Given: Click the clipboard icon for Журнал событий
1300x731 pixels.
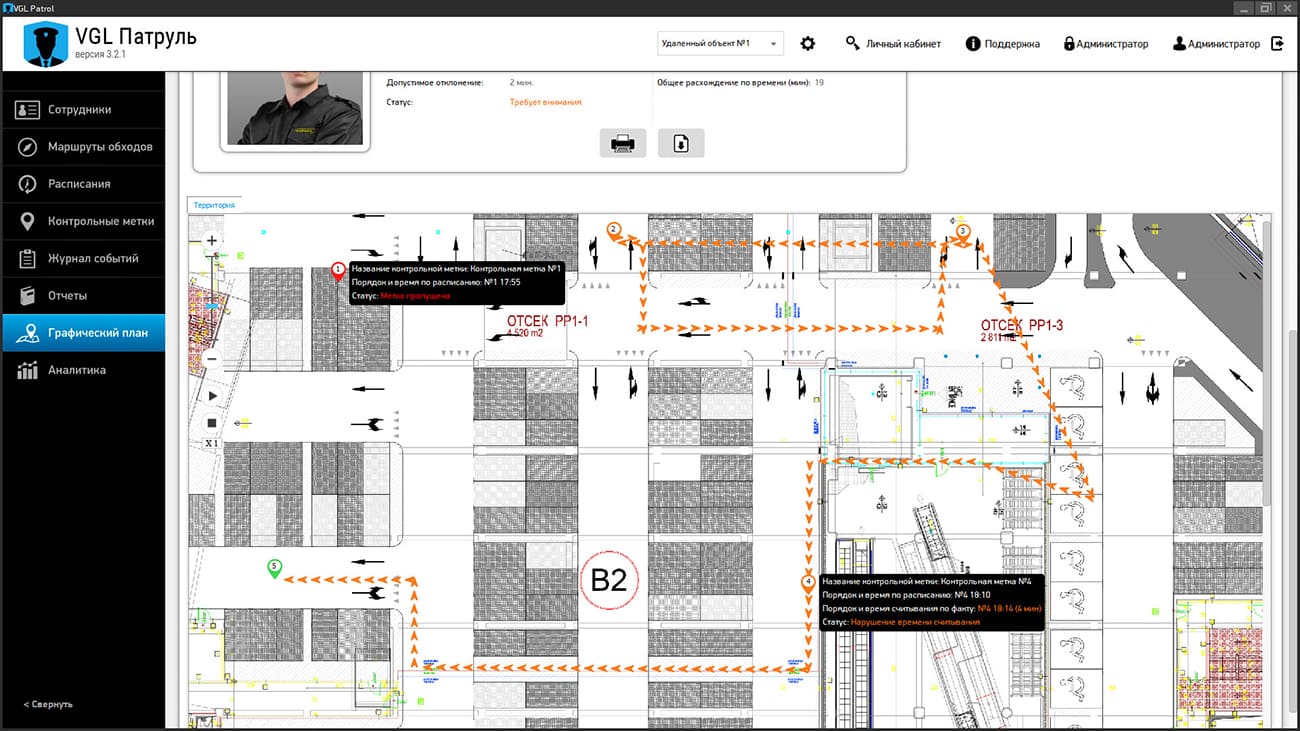Looking at the screenshot, I should click(28, 258).
